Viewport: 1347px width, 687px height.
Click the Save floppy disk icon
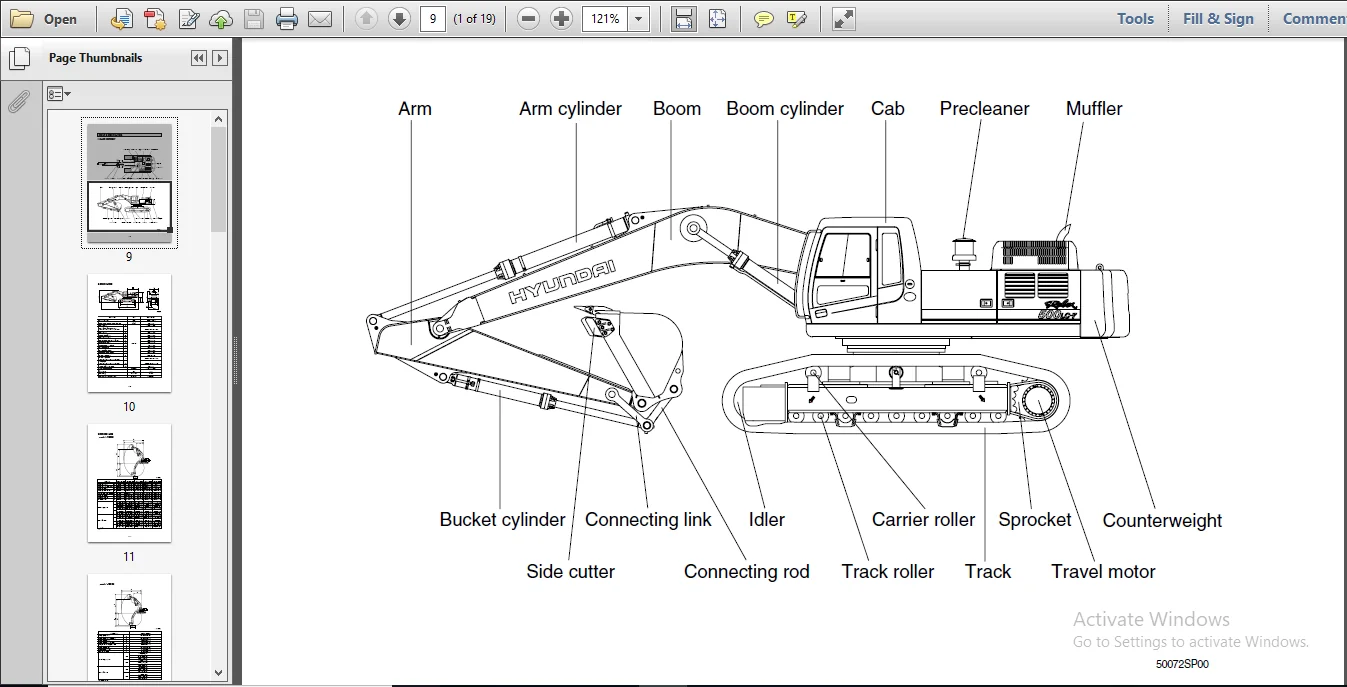coord(254,18)
